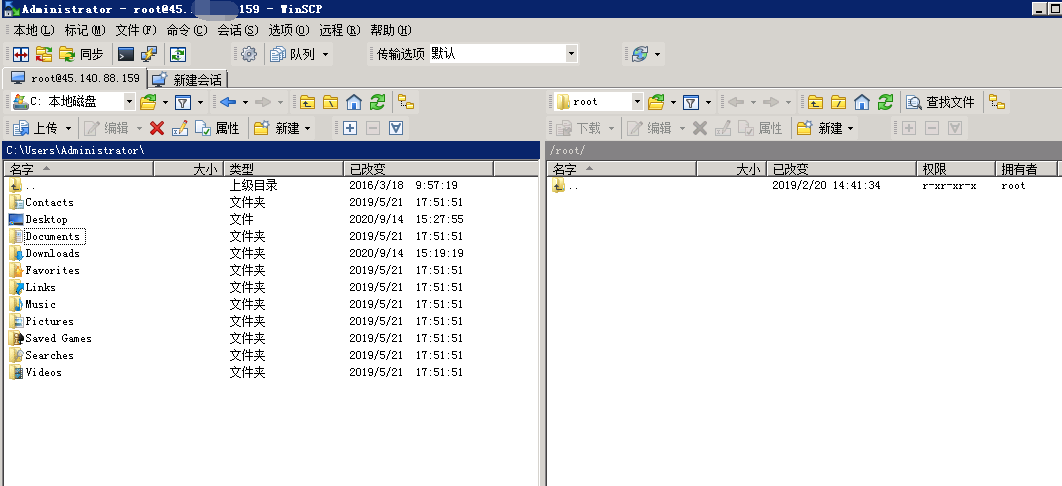
Task: Click the Compare Directories icon in top toolbar
Action: pos(21,54)
